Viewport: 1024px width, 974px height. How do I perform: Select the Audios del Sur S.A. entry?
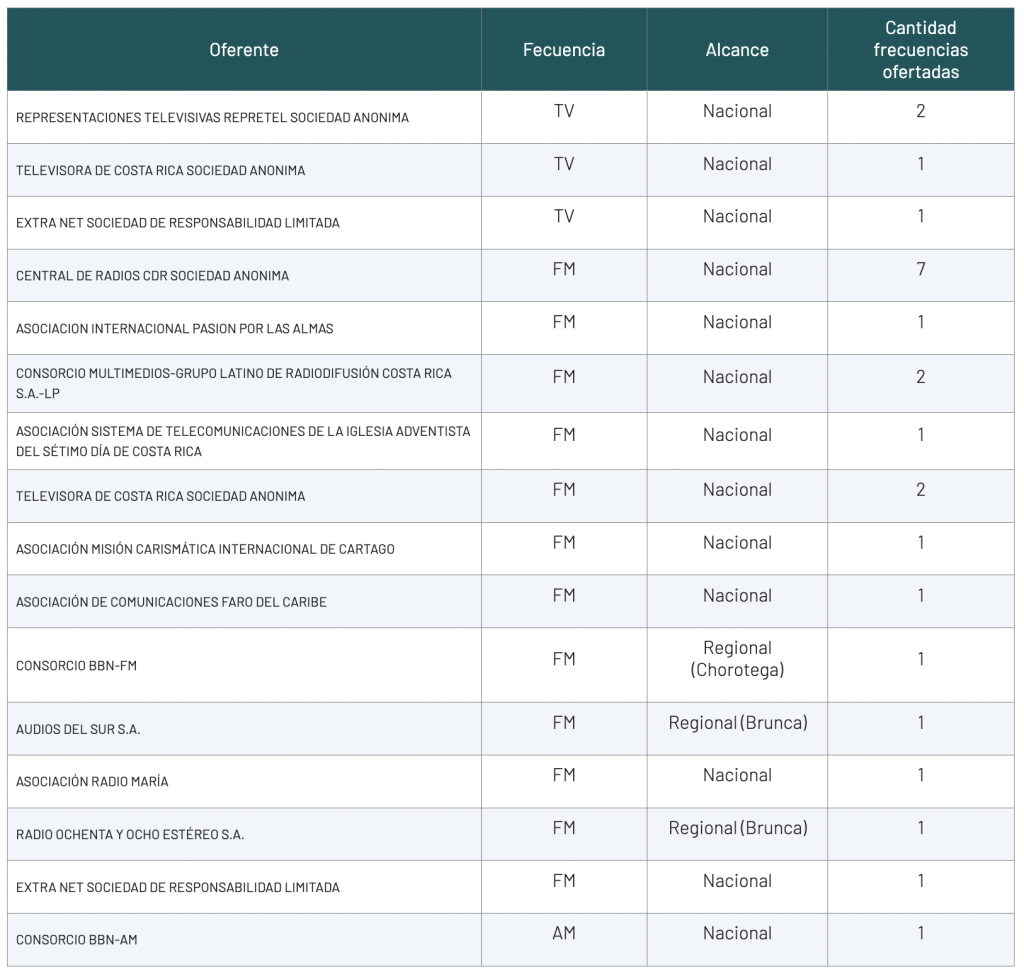[78, 730]
